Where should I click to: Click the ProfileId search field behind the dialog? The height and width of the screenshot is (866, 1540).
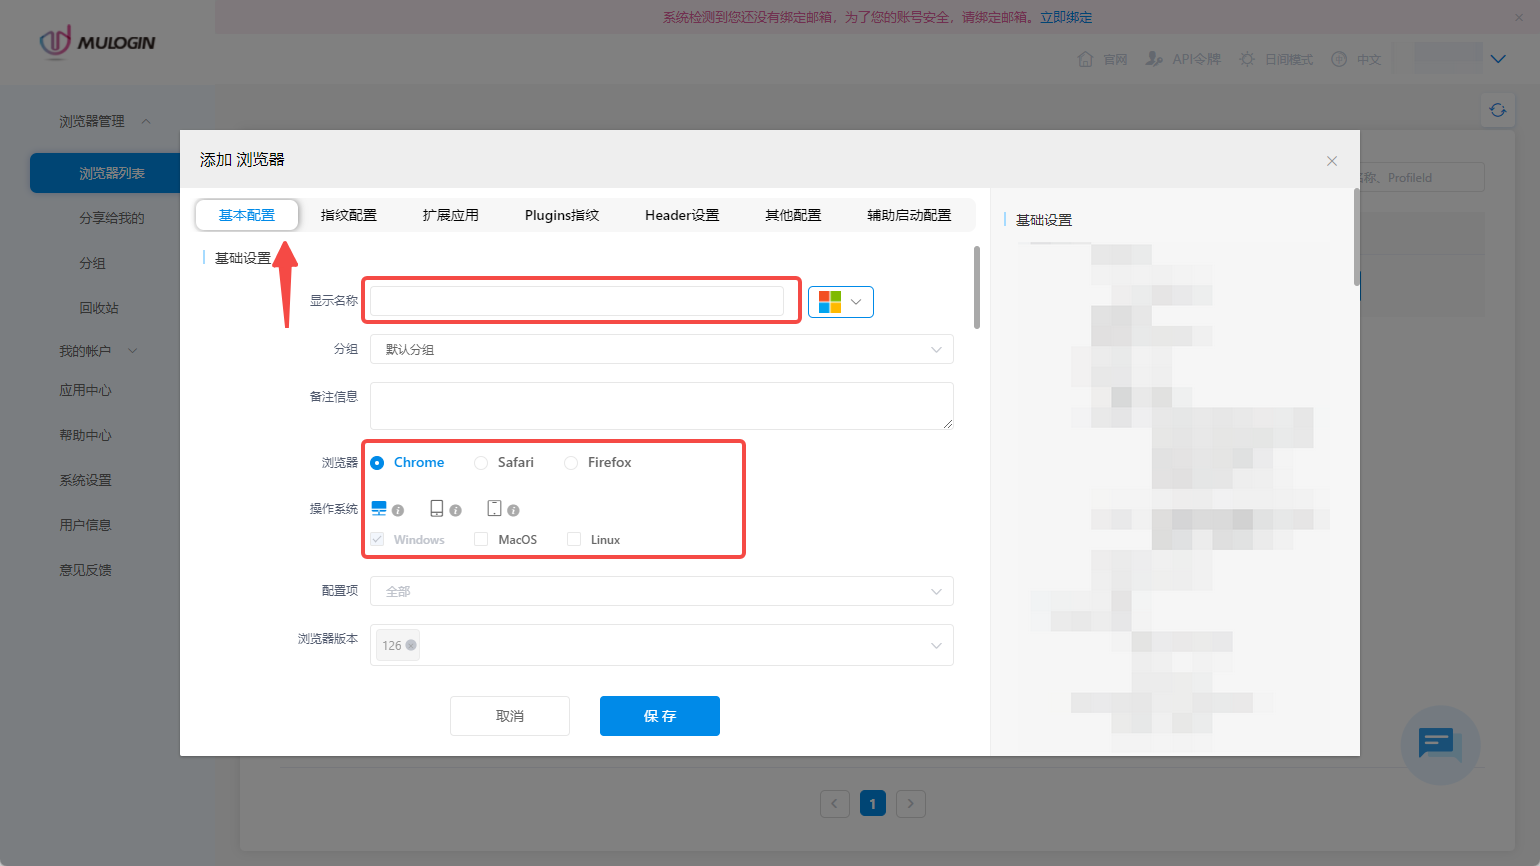tap(1422, 177)
